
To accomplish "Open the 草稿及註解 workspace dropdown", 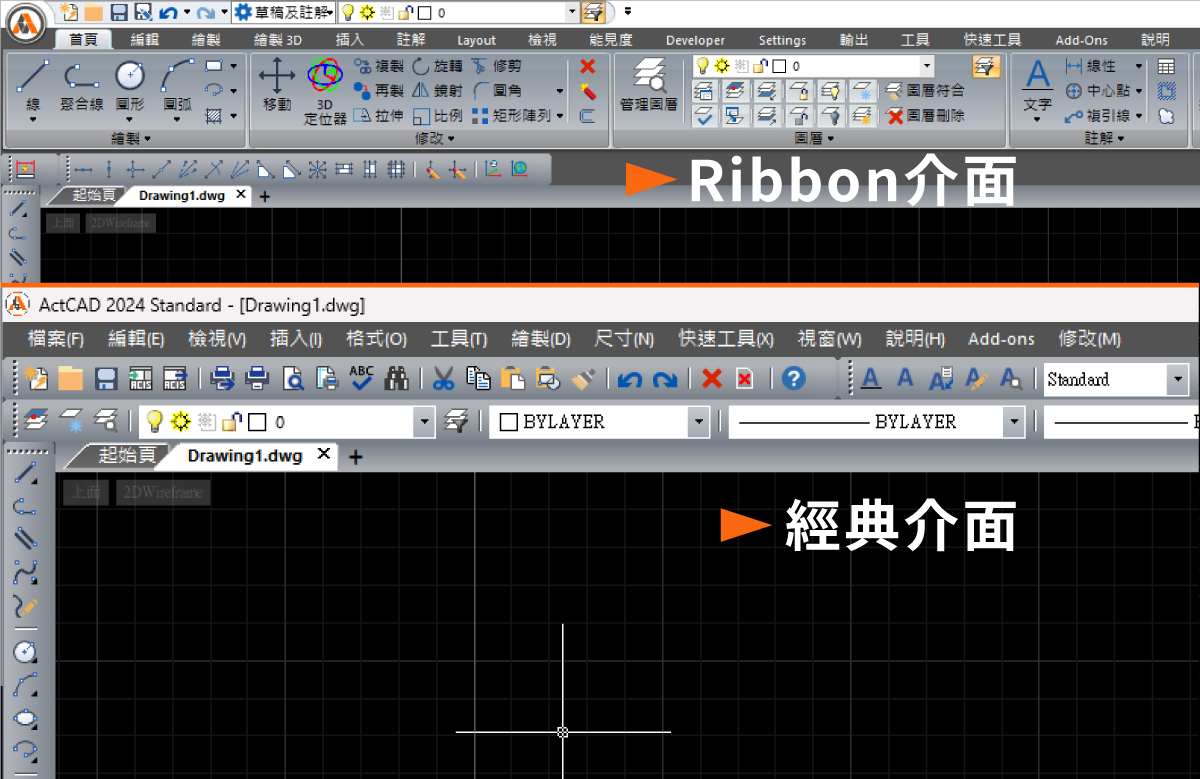I will [284, 12].
